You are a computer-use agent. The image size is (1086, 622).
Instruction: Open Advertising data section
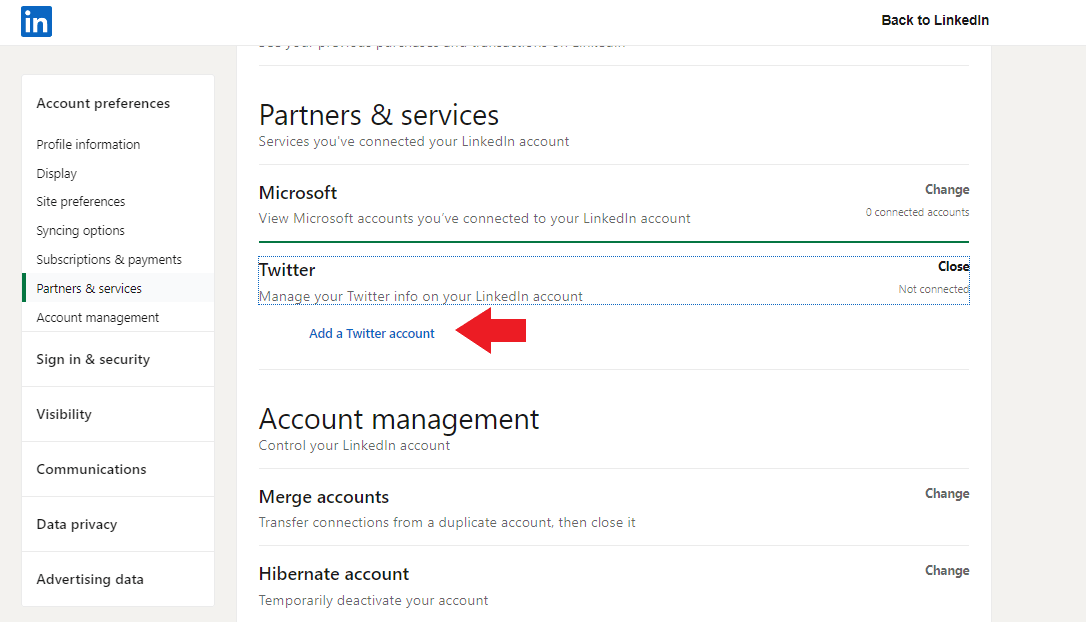pyautogui.click(x=90, y=579)
